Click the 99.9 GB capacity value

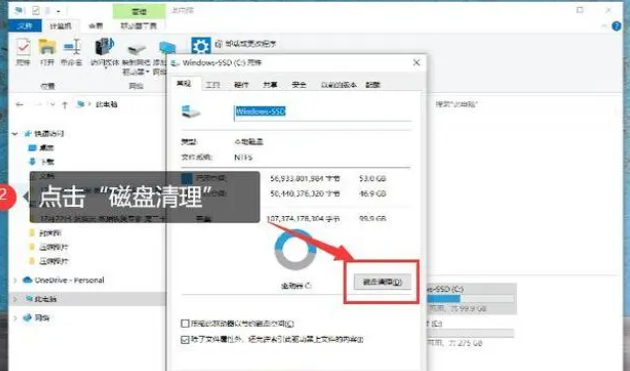372,219
